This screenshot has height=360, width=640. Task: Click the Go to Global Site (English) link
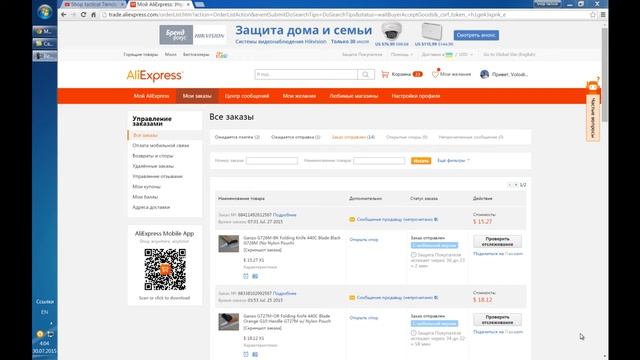point(509,55)
